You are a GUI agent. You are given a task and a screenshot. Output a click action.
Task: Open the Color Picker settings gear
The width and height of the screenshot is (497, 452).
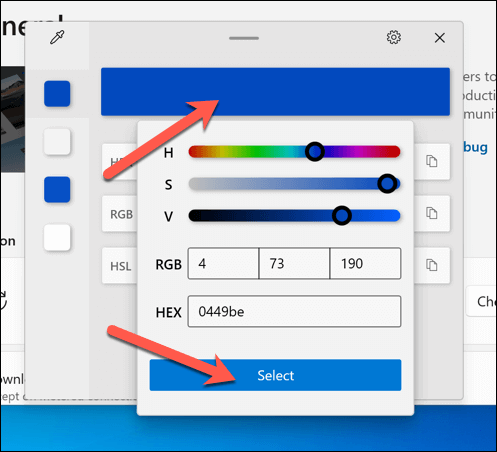(394, 37)
